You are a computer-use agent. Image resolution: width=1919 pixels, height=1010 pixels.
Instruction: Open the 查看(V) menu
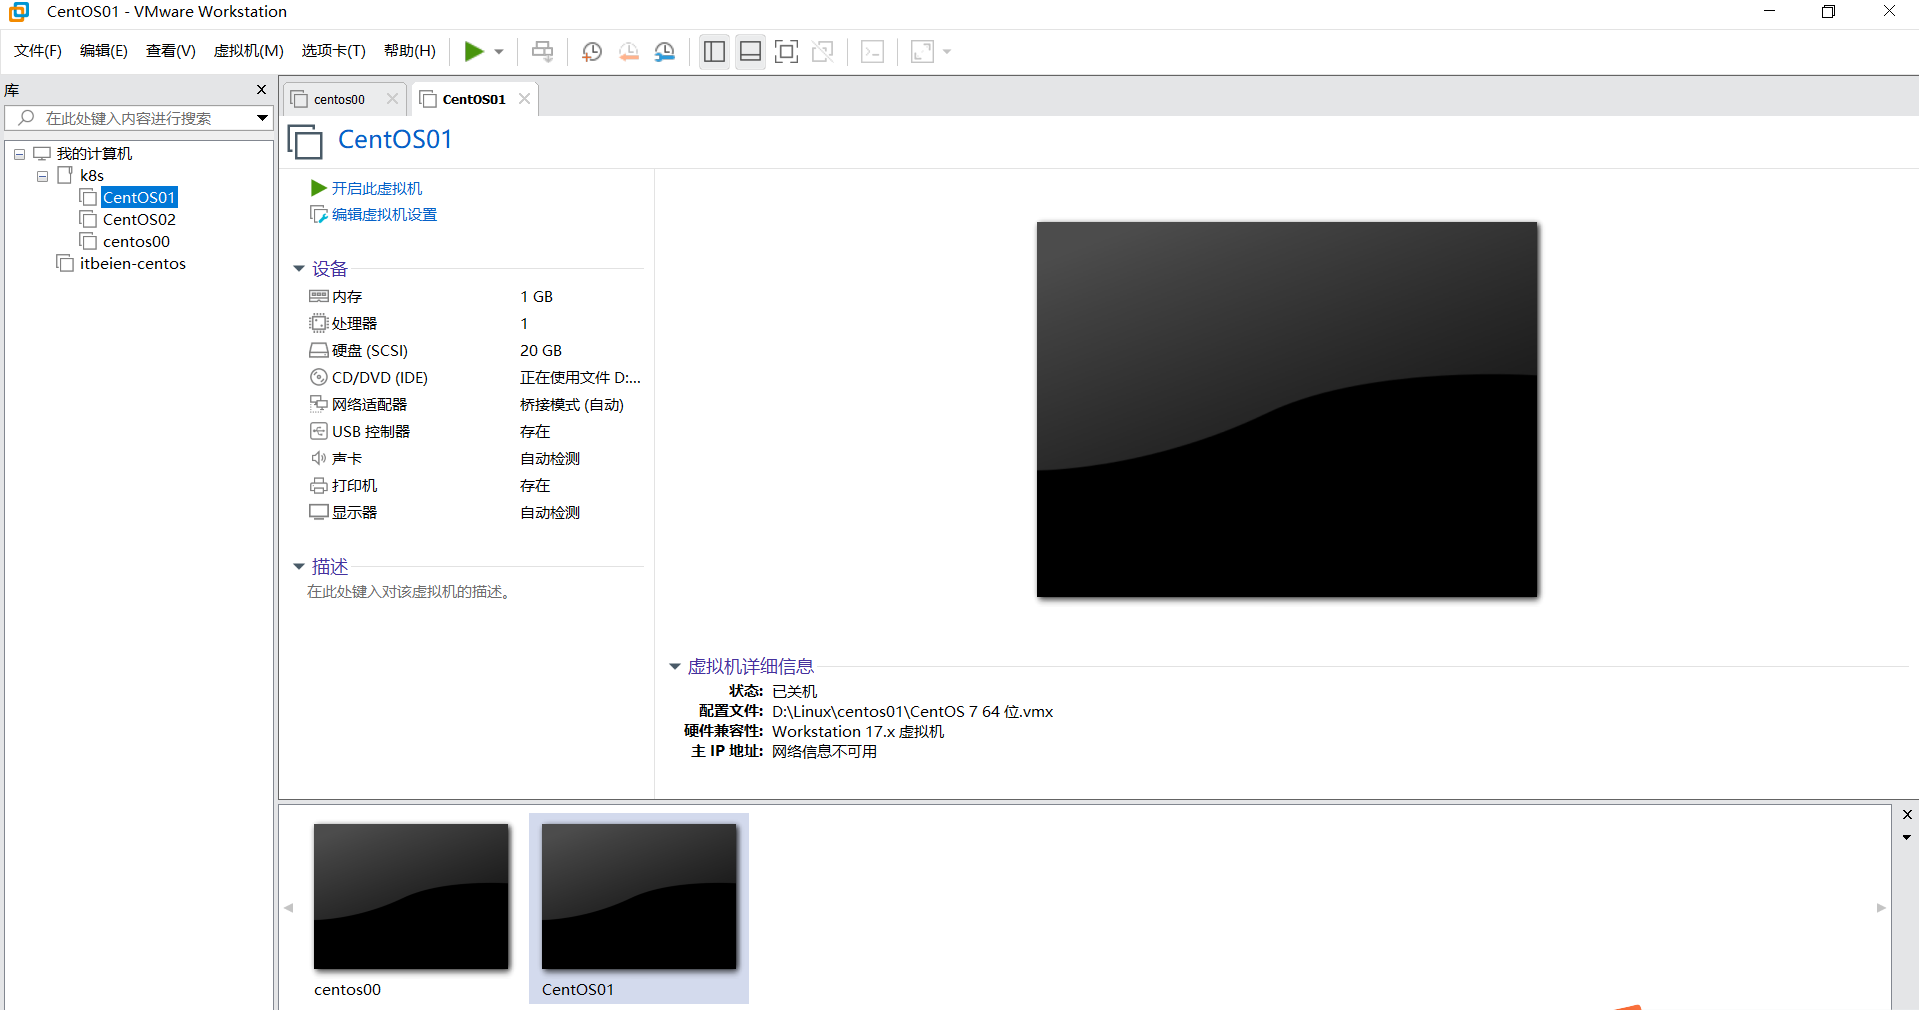pos(171,51)
